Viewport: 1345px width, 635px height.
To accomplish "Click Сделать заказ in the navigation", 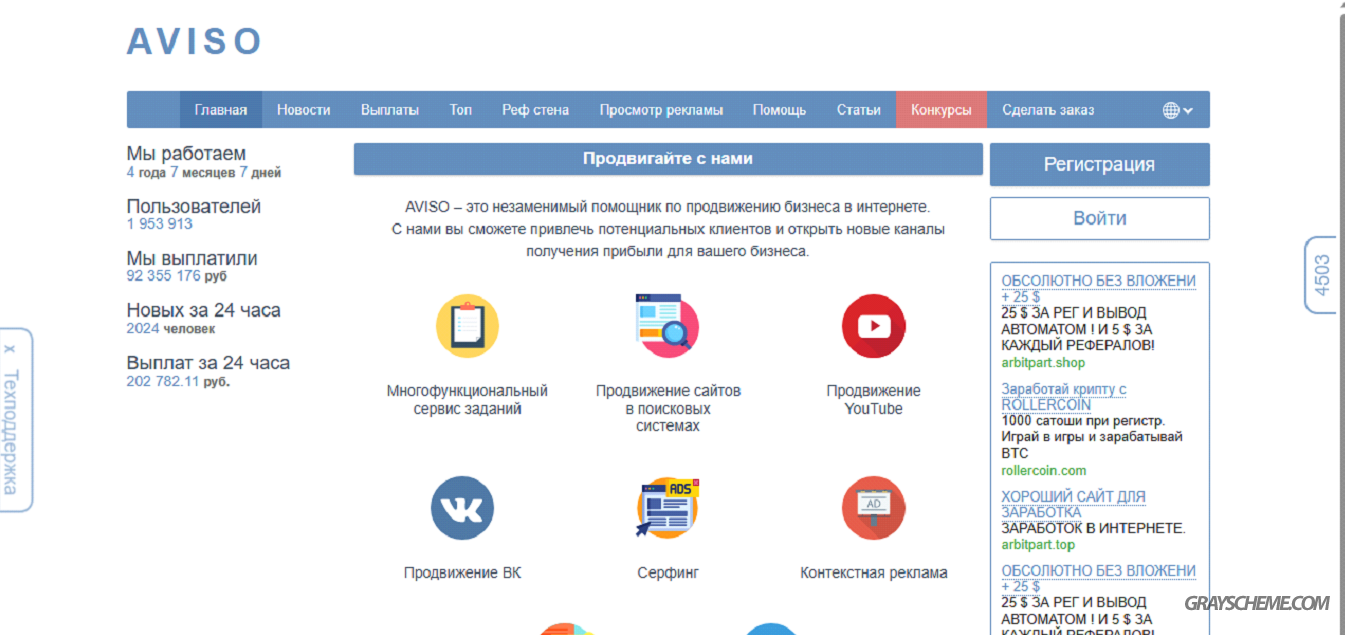I will [x=1048, y=110].
